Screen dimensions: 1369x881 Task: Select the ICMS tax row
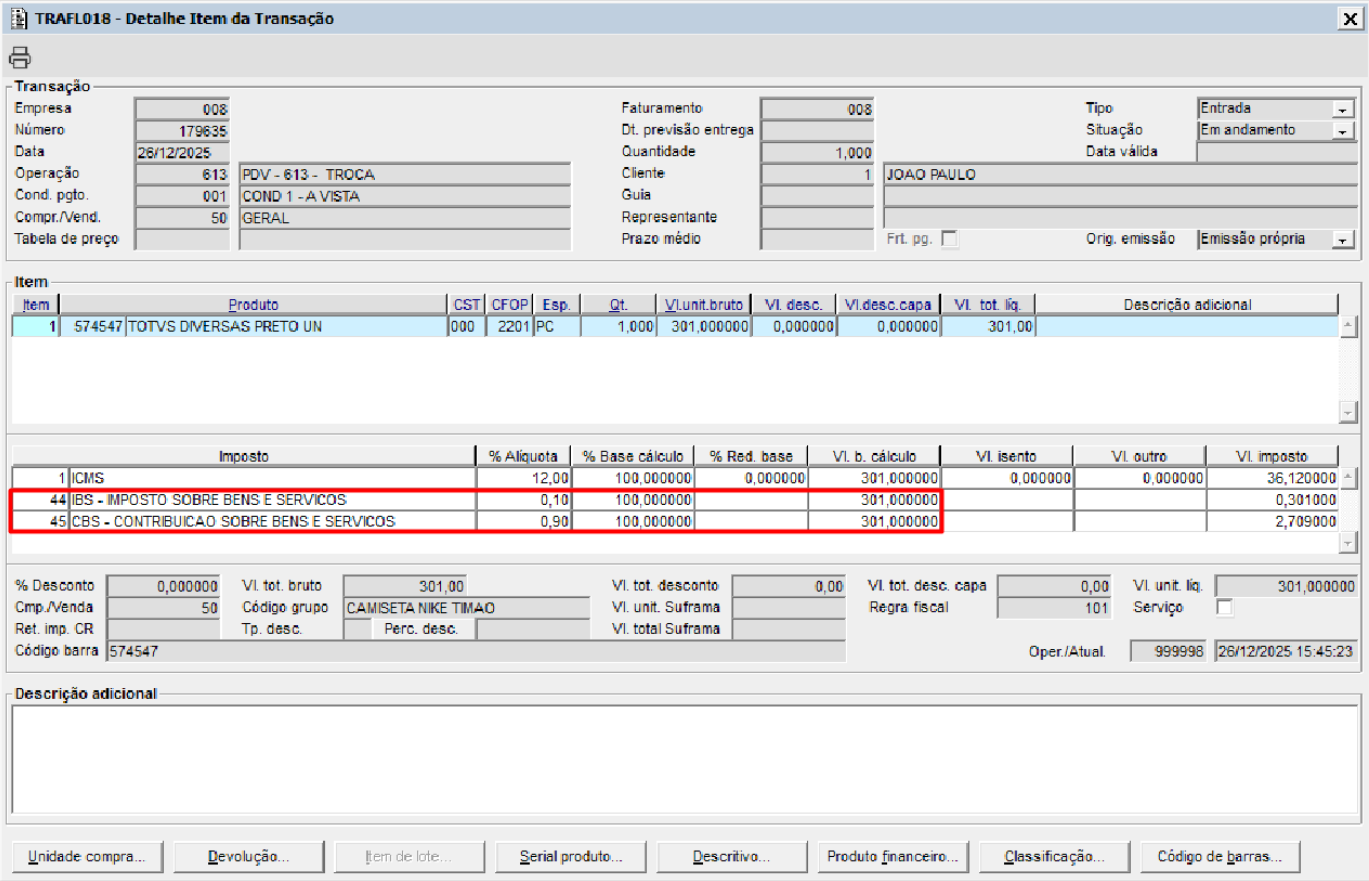pos(675,478)
